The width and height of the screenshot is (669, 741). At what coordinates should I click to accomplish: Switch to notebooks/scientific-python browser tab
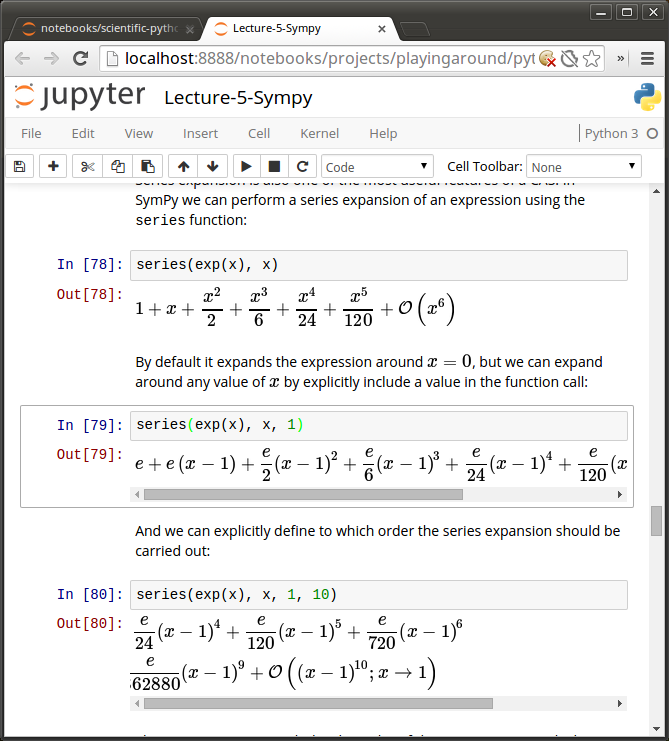tap(106, 29)
